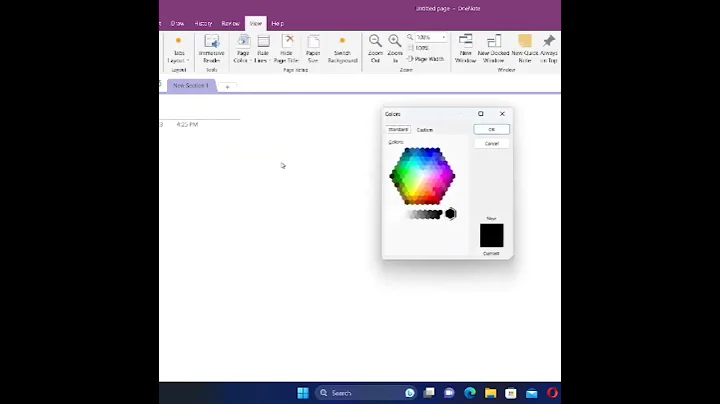Launch Microsoft Edge from taskbar
Image resolution: width=720 pixels, height=404 pixels.
coord(470,393)
